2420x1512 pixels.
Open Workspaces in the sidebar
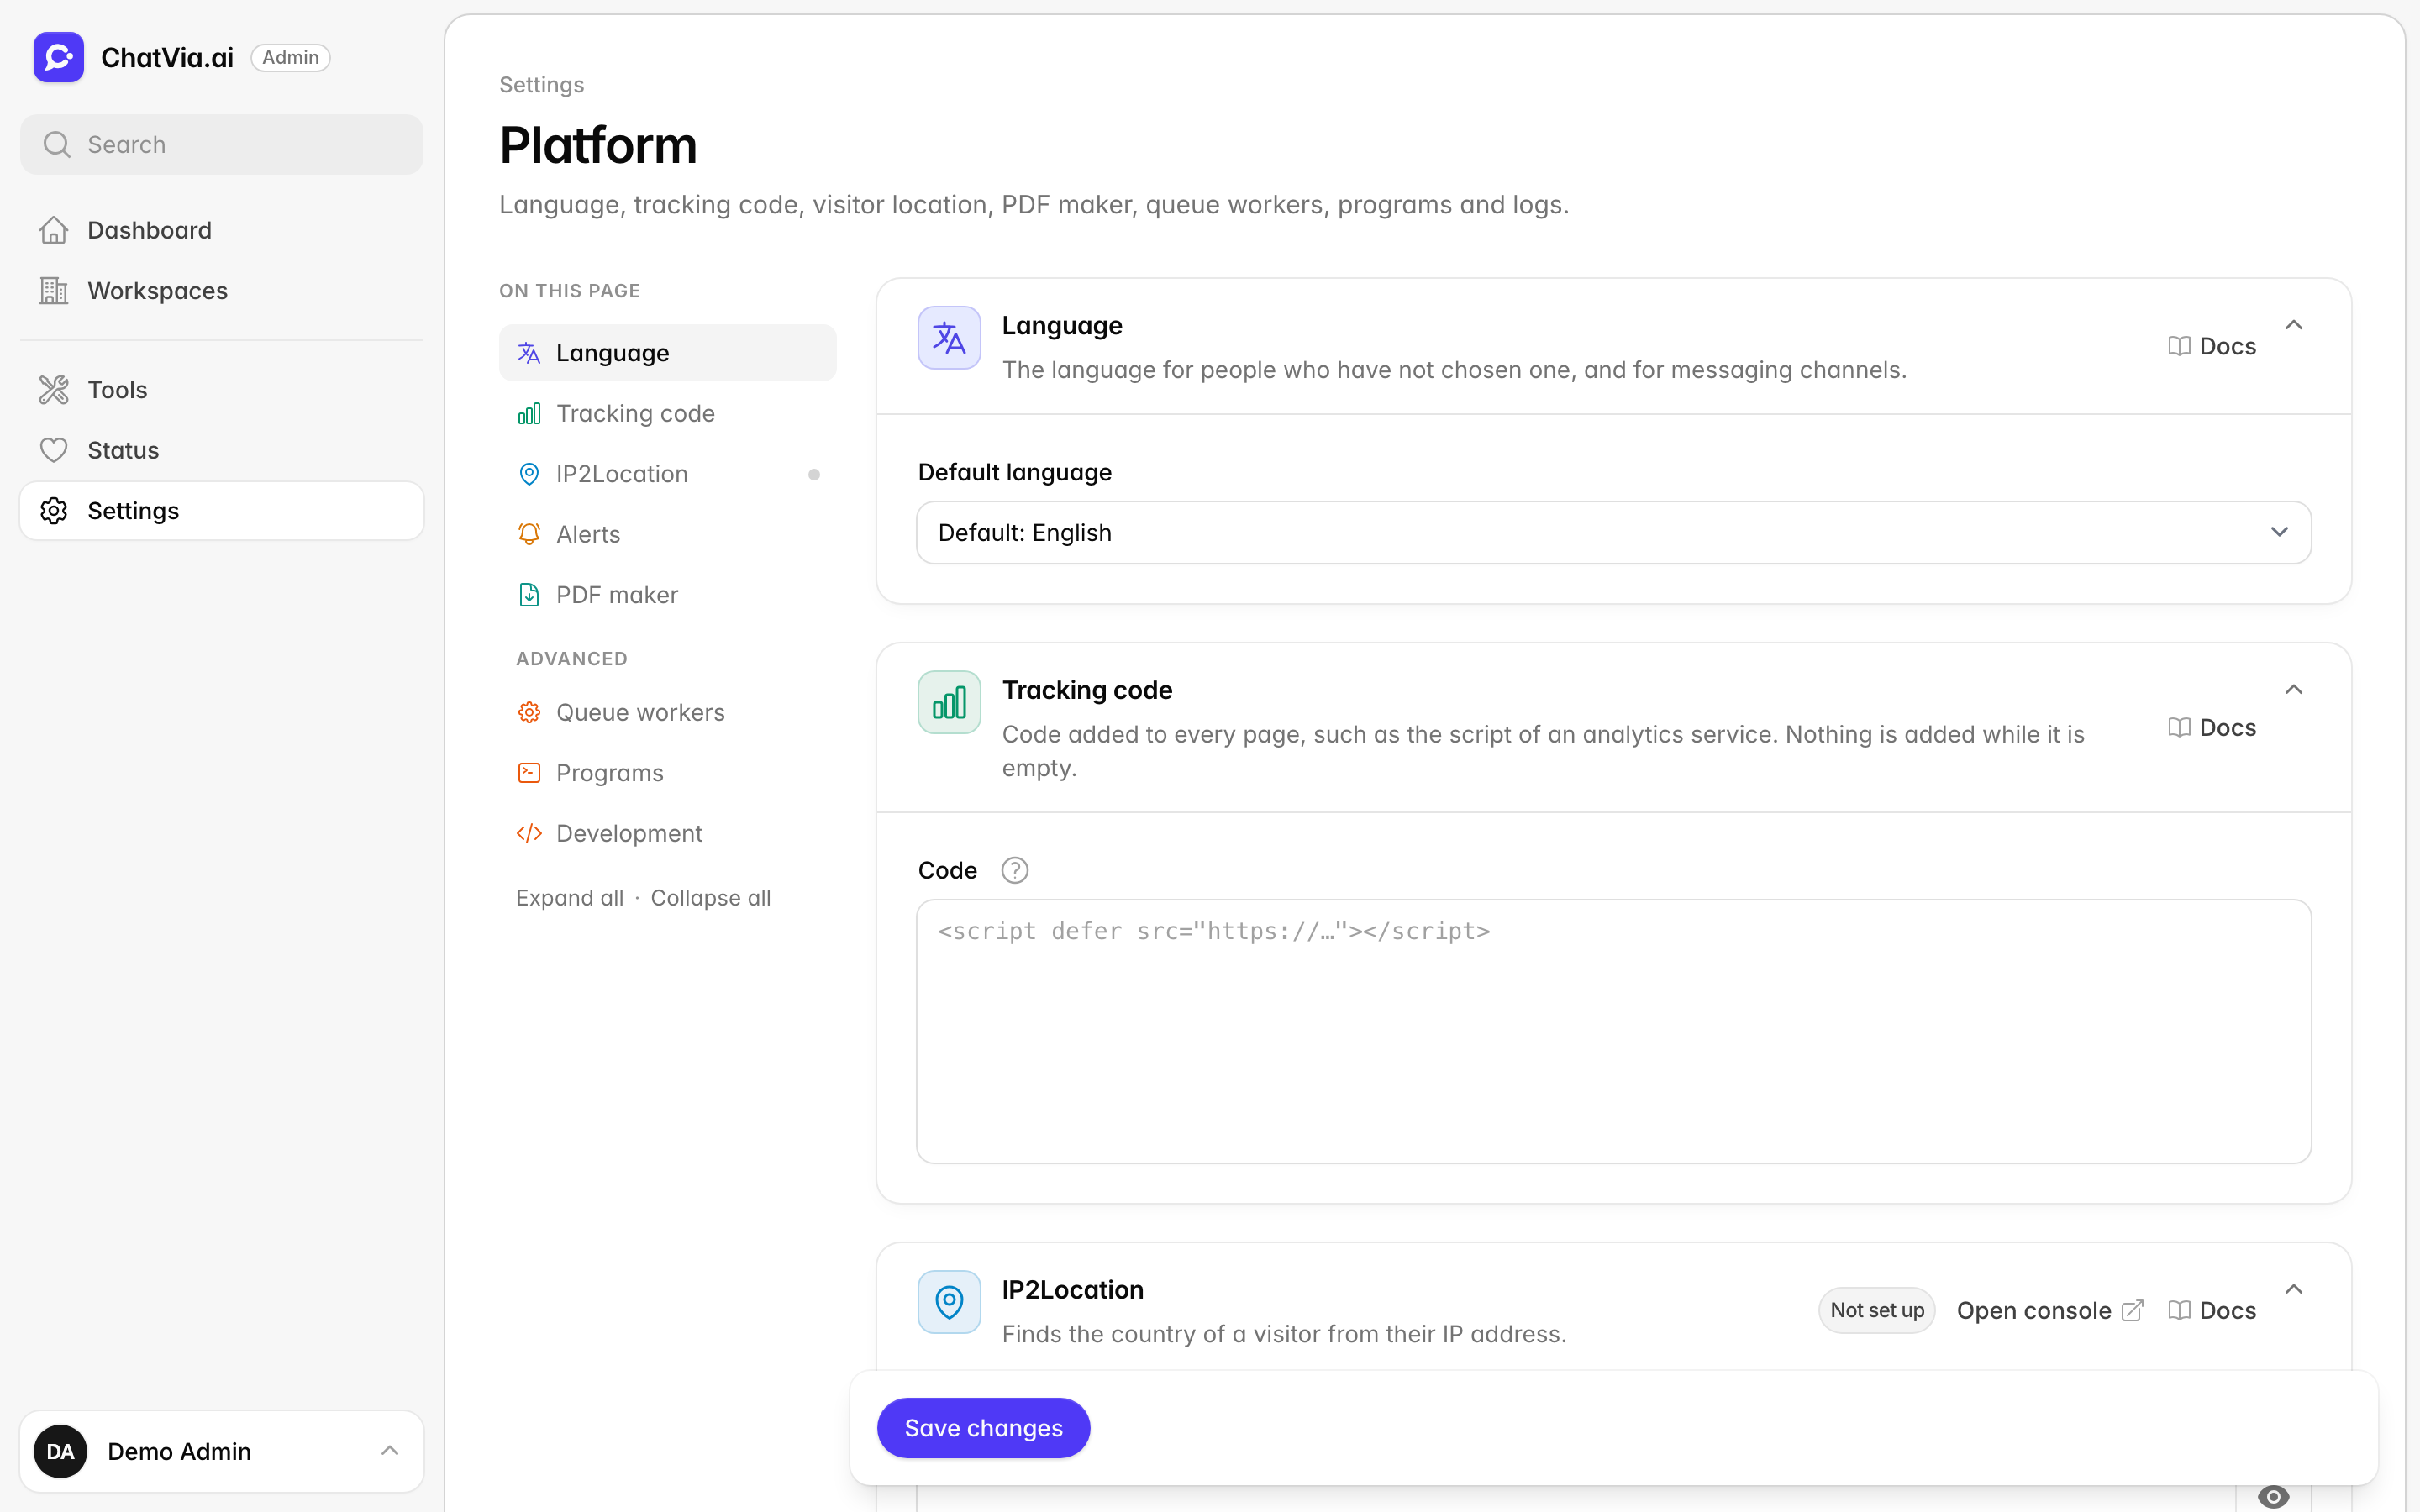(x=222, y=291)
